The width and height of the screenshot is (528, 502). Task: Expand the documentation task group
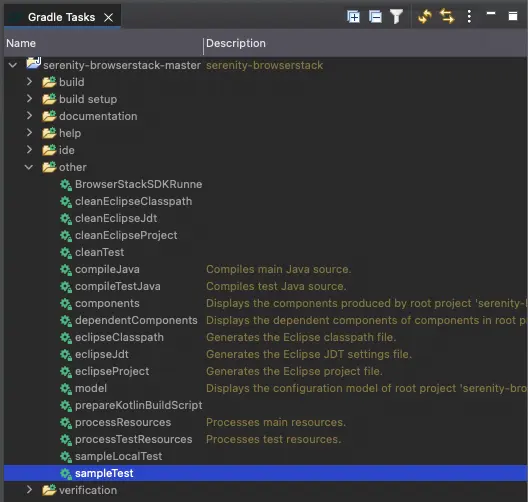coord(29,115)
